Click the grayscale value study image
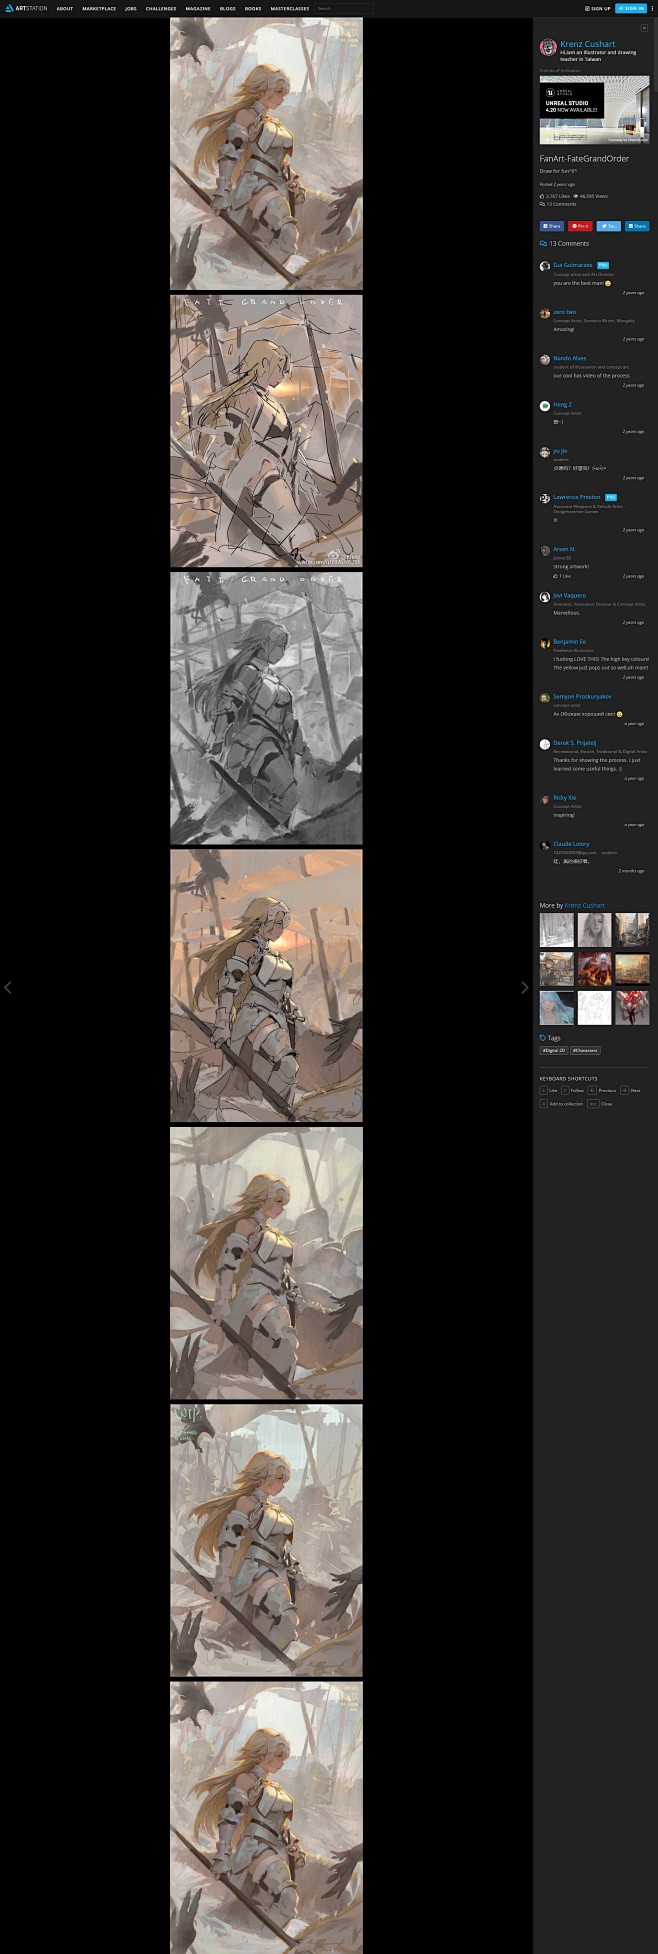Image resolution: width=658 pixels, height=1954 pixels. pyautogui.click(x=266, y=708)
